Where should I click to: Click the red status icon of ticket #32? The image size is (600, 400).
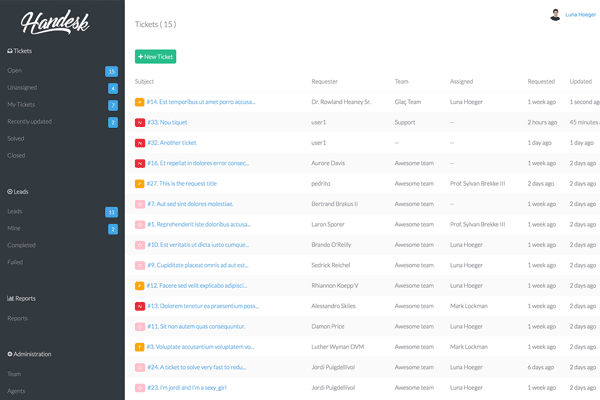coord(140,143)
